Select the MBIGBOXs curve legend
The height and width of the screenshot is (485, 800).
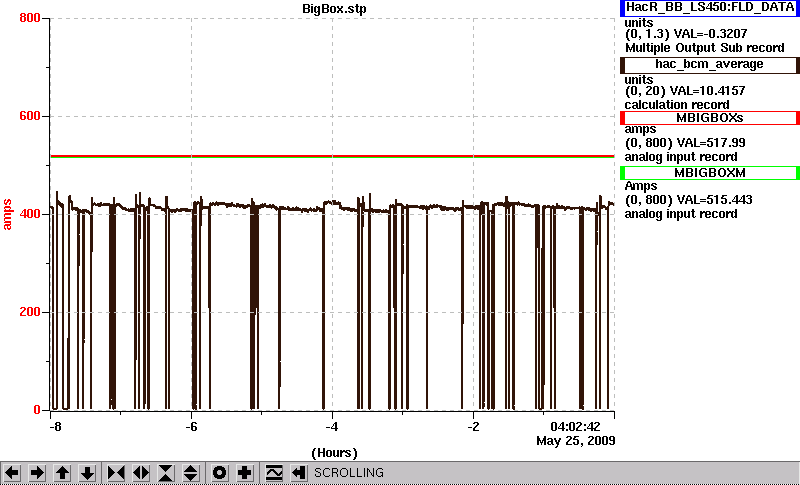[x=710, y=118]
